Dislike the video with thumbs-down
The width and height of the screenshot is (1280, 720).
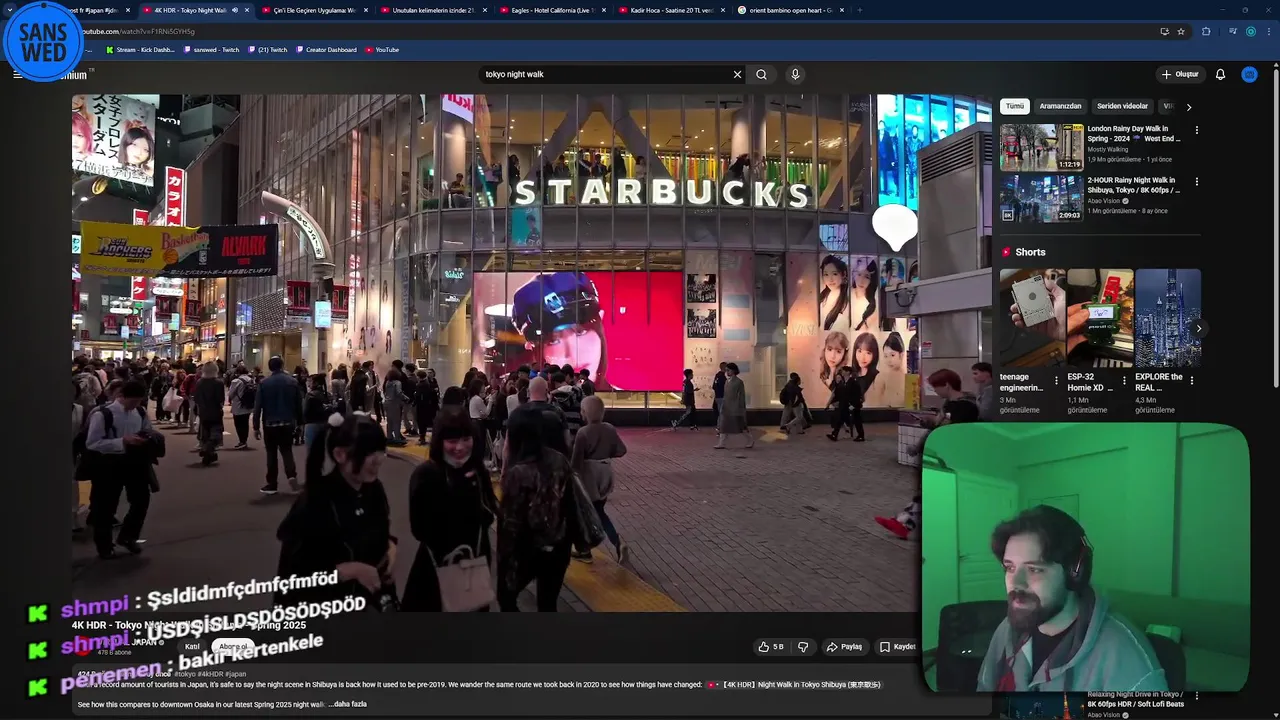click(x=802, y=647)
